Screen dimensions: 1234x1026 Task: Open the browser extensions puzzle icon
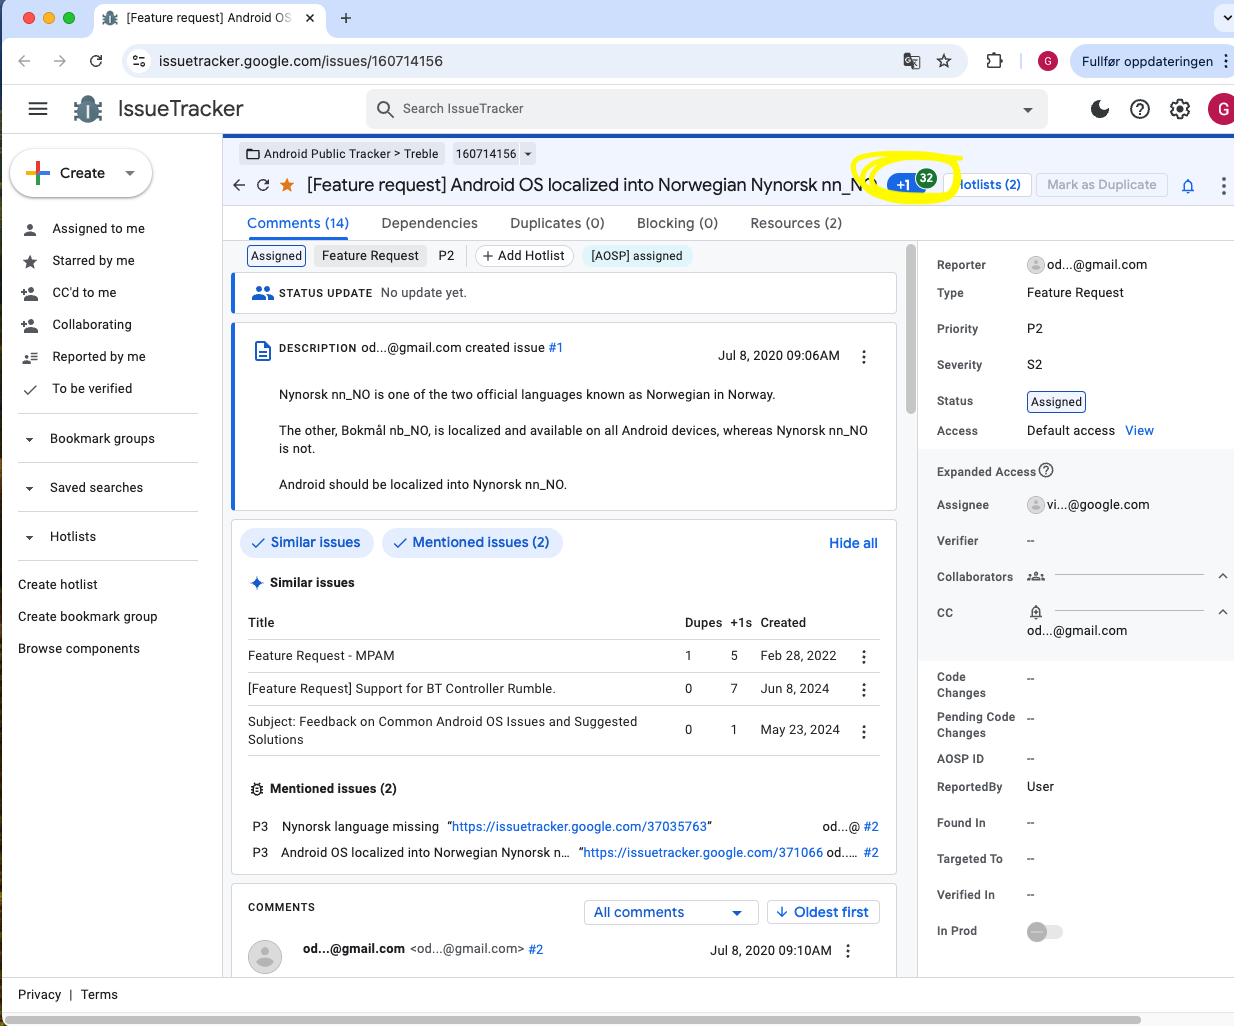click(994, 61)
